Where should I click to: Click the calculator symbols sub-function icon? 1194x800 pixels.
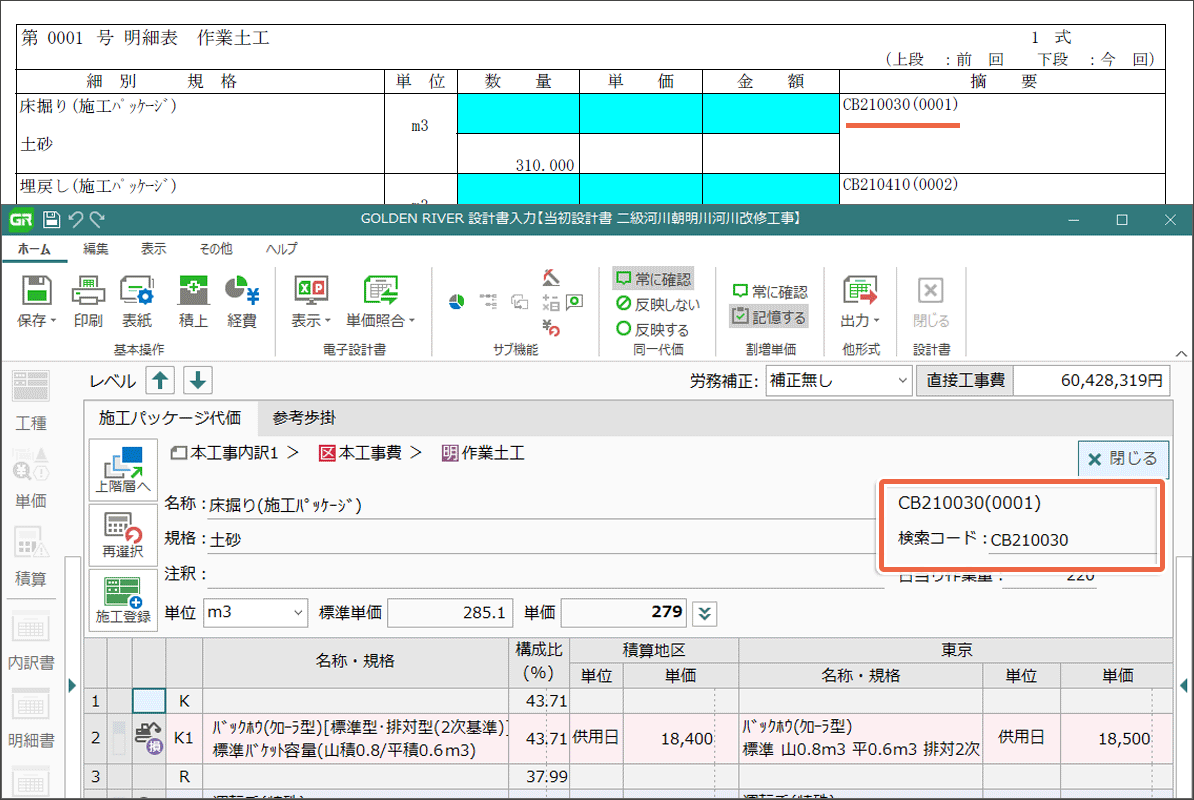pyautogui.click(x=551, y=303)
